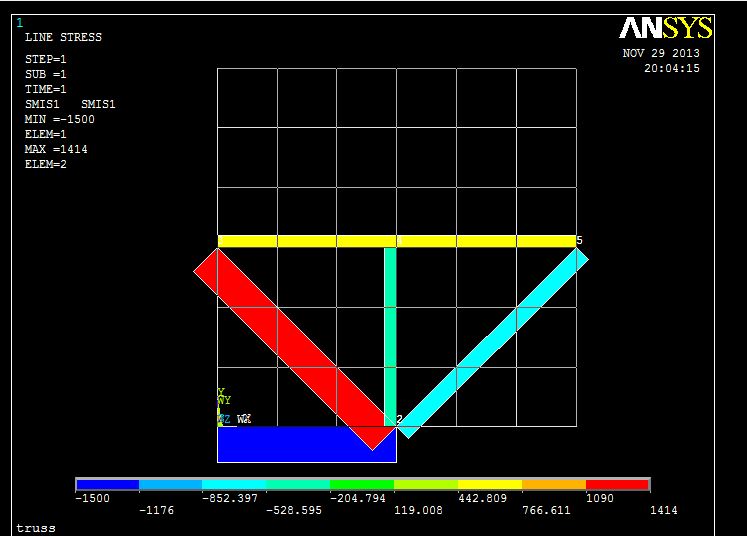
Task: Click the orange legend color band
Action: tap(554, 485)
